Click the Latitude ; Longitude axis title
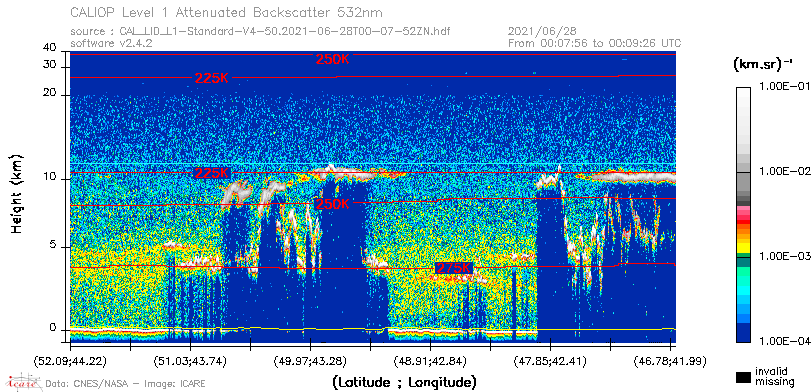Viewport: 811px width, 392px height. (x=404, y=383)
